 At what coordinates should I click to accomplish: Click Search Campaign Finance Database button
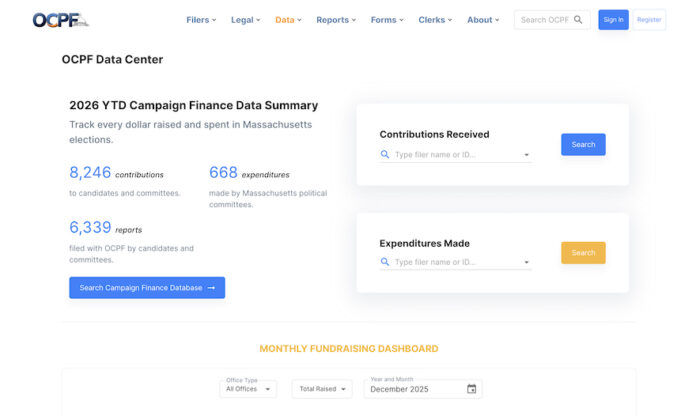coord(147,288)
